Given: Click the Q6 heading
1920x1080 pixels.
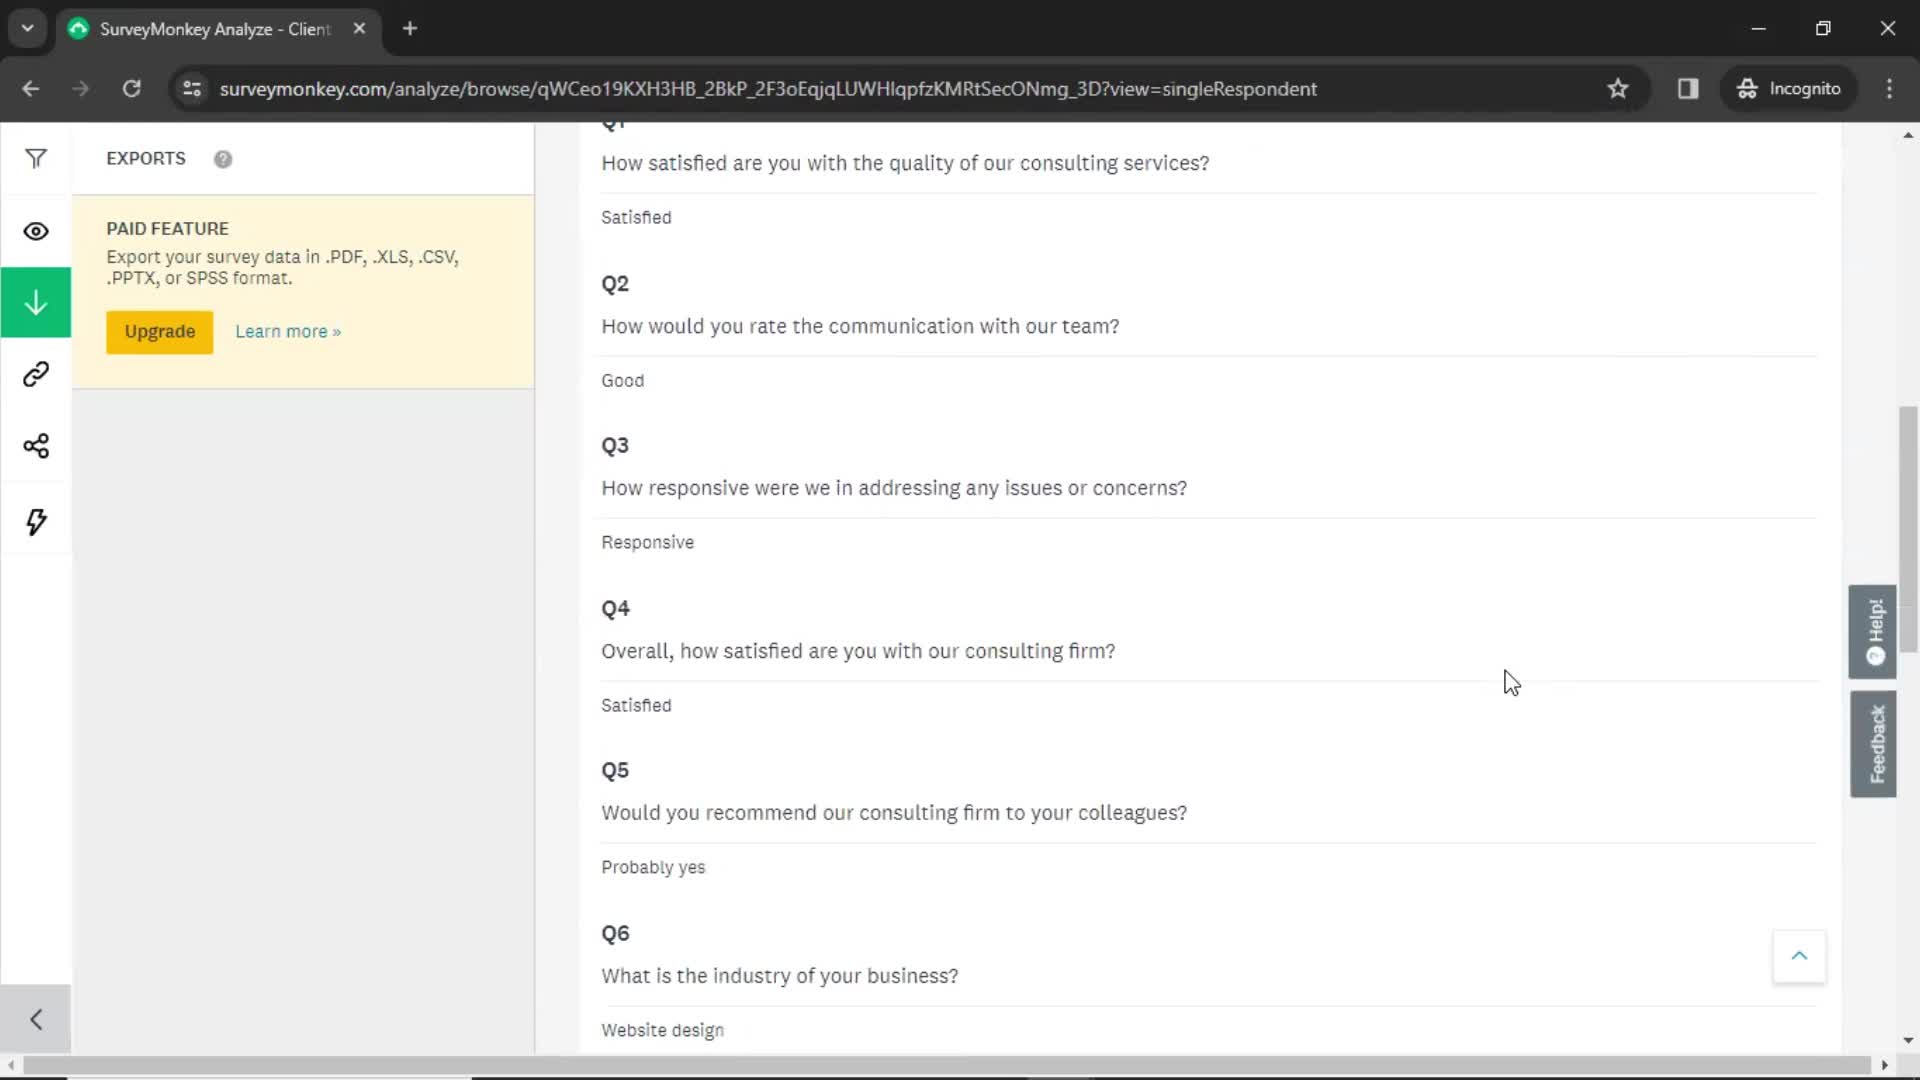Looking at the screenshot, I should [x=615, y=934].
